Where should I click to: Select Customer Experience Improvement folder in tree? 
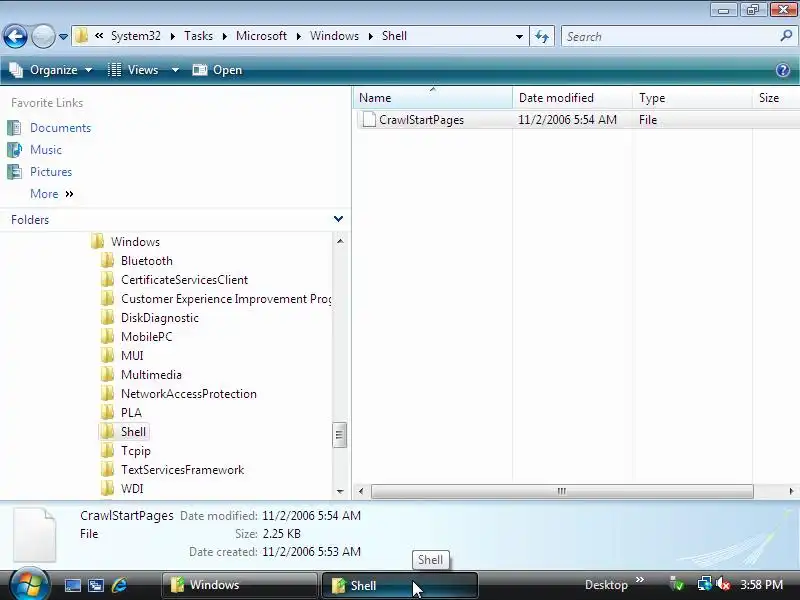point(226,298)
